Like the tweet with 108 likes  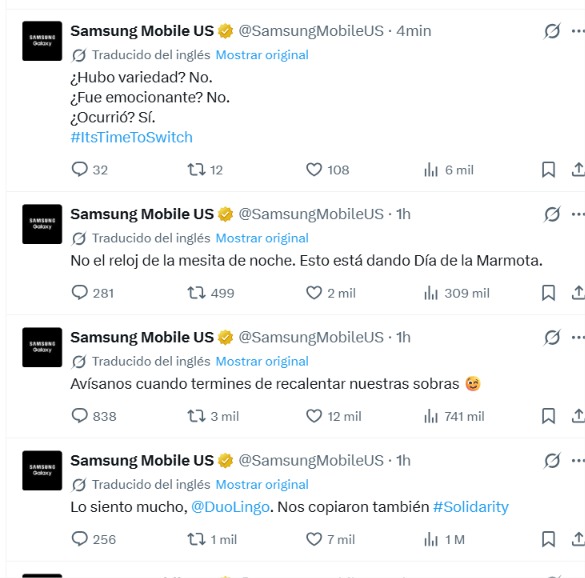click(x=314, y=169)
